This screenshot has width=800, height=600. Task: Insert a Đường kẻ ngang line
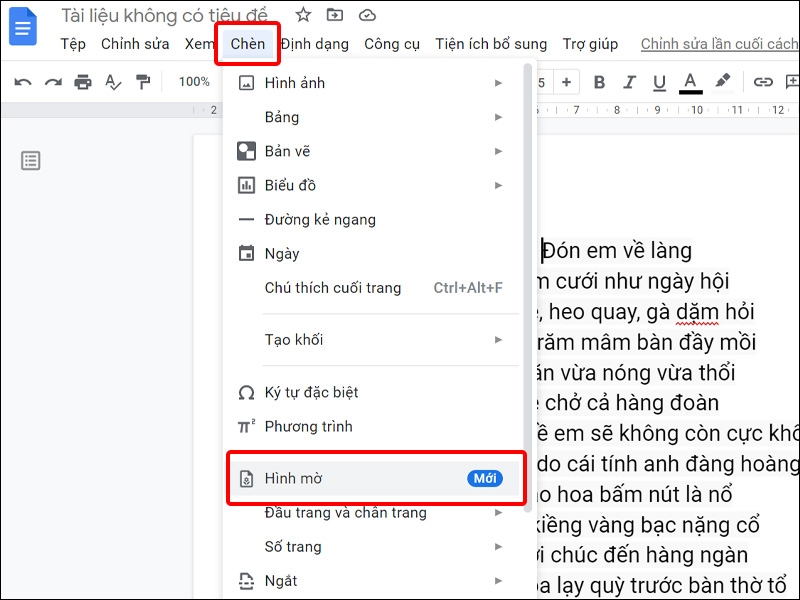373,219
